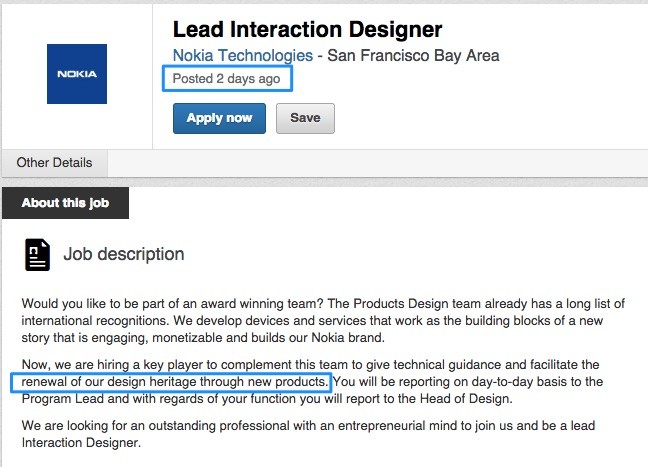Viewport: 648px width, 467px height.
Task: Save this job with the Save button
Action: pyautogui.click(x=305, y=118)
